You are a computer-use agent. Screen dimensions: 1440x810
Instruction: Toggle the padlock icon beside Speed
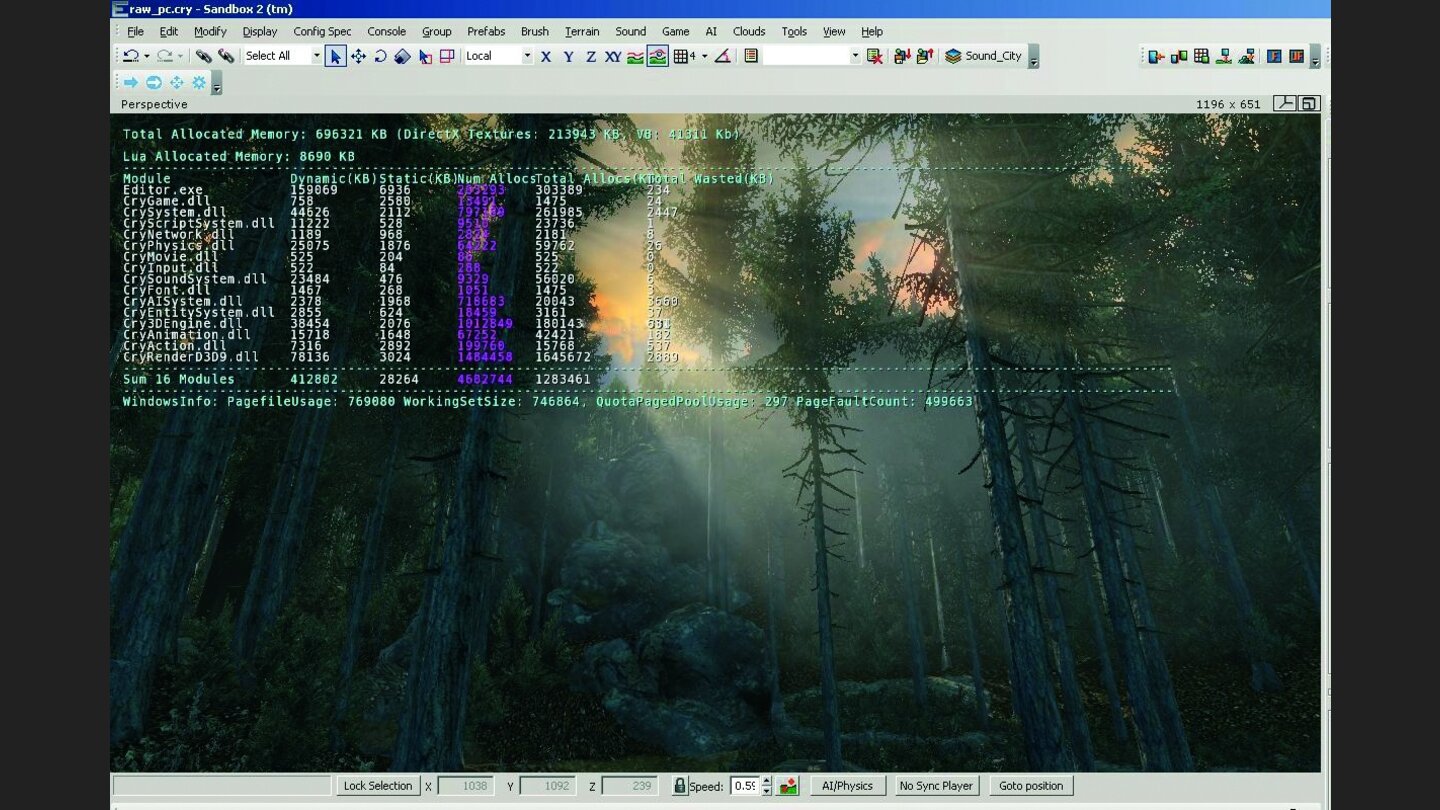click(680, 786)
